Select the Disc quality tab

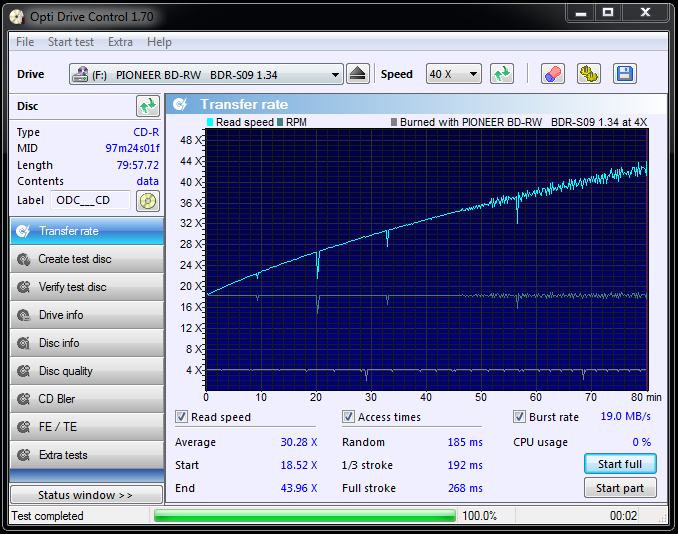tap(87, 371)
